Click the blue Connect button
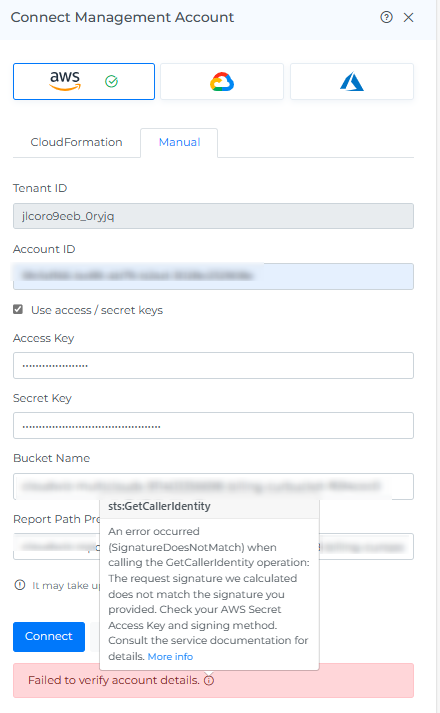Screen dimensions: 440x713 pos(49,637)
